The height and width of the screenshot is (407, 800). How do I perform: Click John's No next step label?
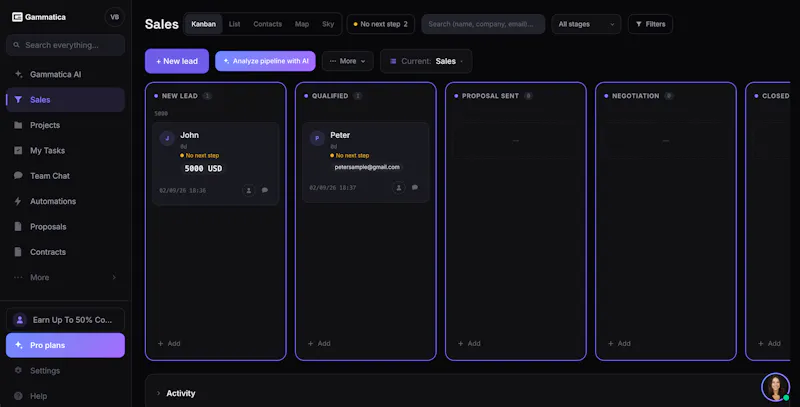coord(199,156)
